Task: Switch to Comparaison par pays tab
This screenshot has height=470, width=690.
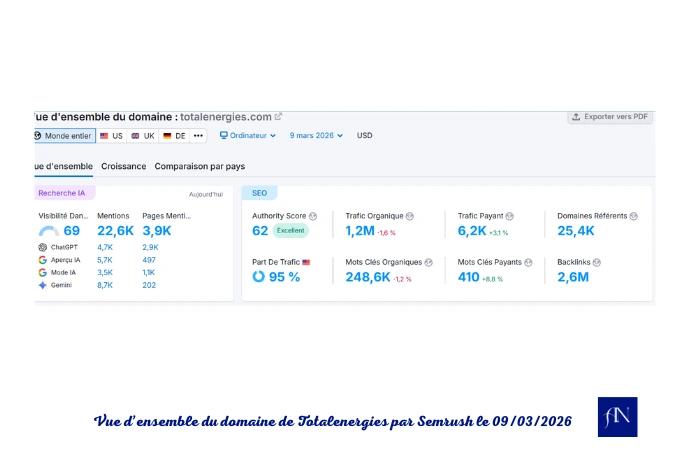Action: pyautogui.click(x=200, y=166)
